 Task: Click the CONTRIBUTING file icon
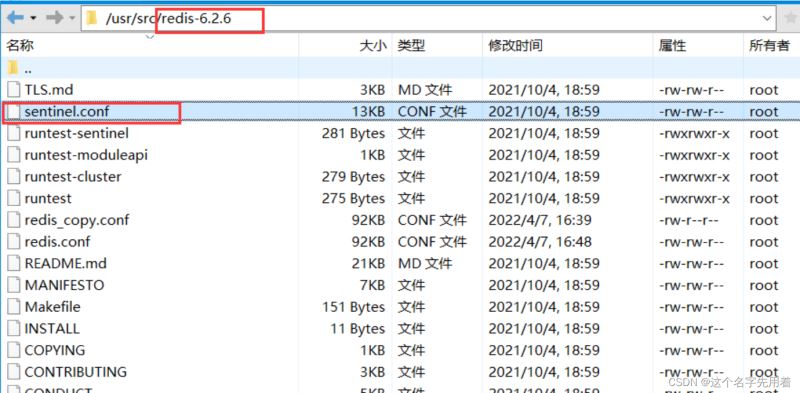click(14, 372)
